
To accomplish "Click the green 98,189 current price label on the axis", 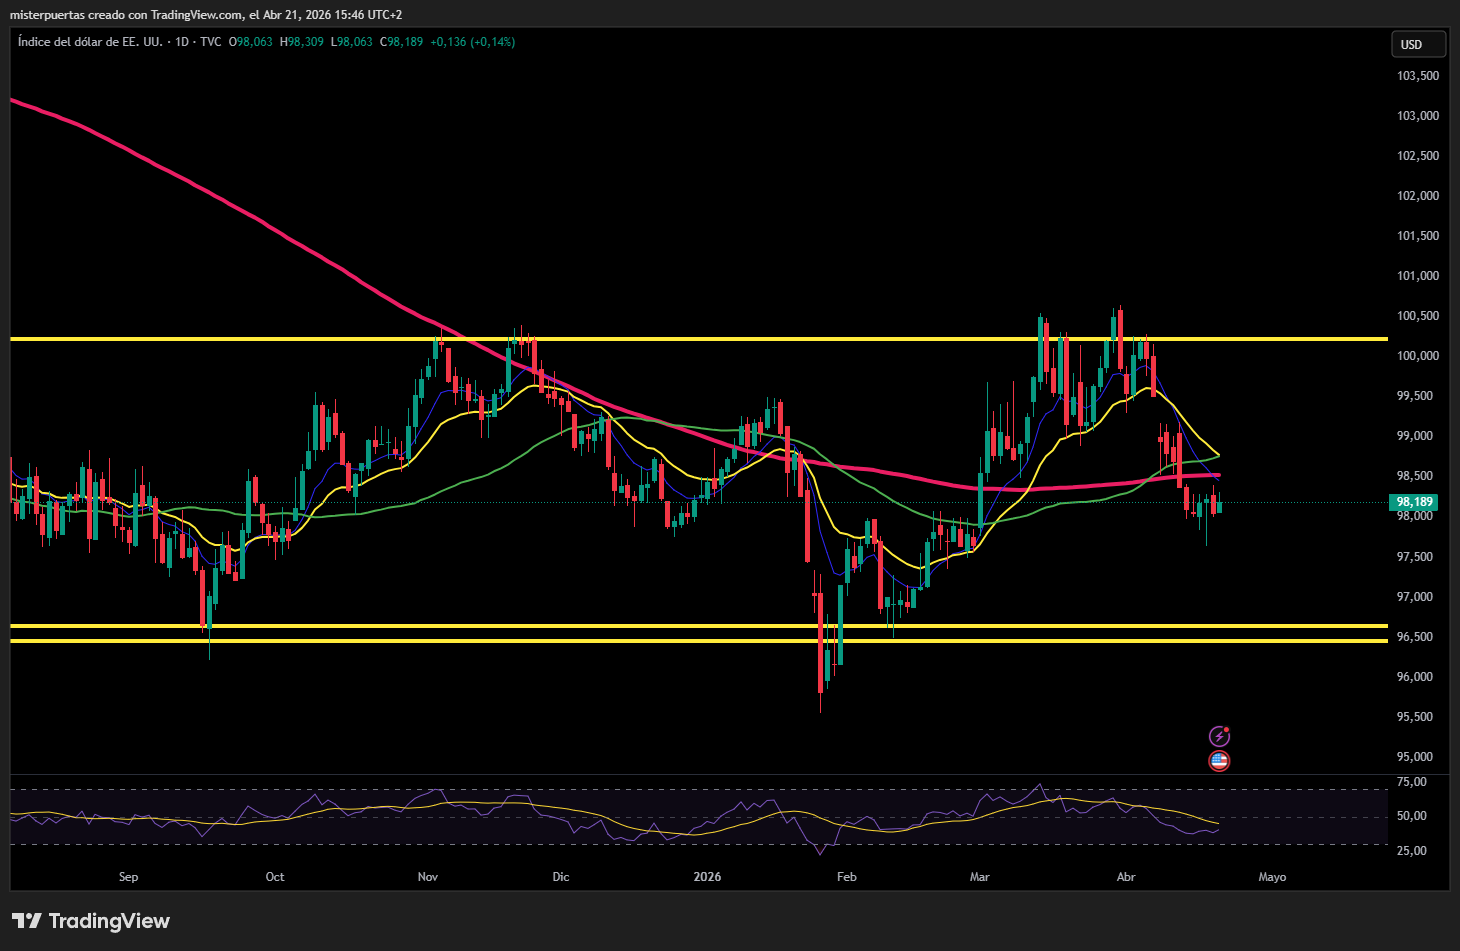I will click(1414, 502).
